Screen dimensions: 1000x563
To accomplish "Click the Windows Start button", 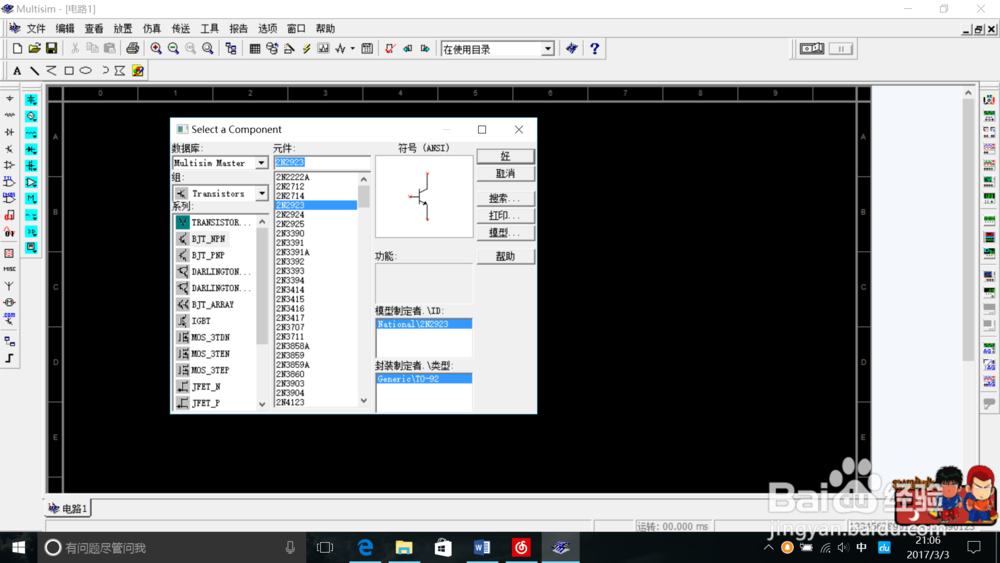I will (x=18, y=547).
